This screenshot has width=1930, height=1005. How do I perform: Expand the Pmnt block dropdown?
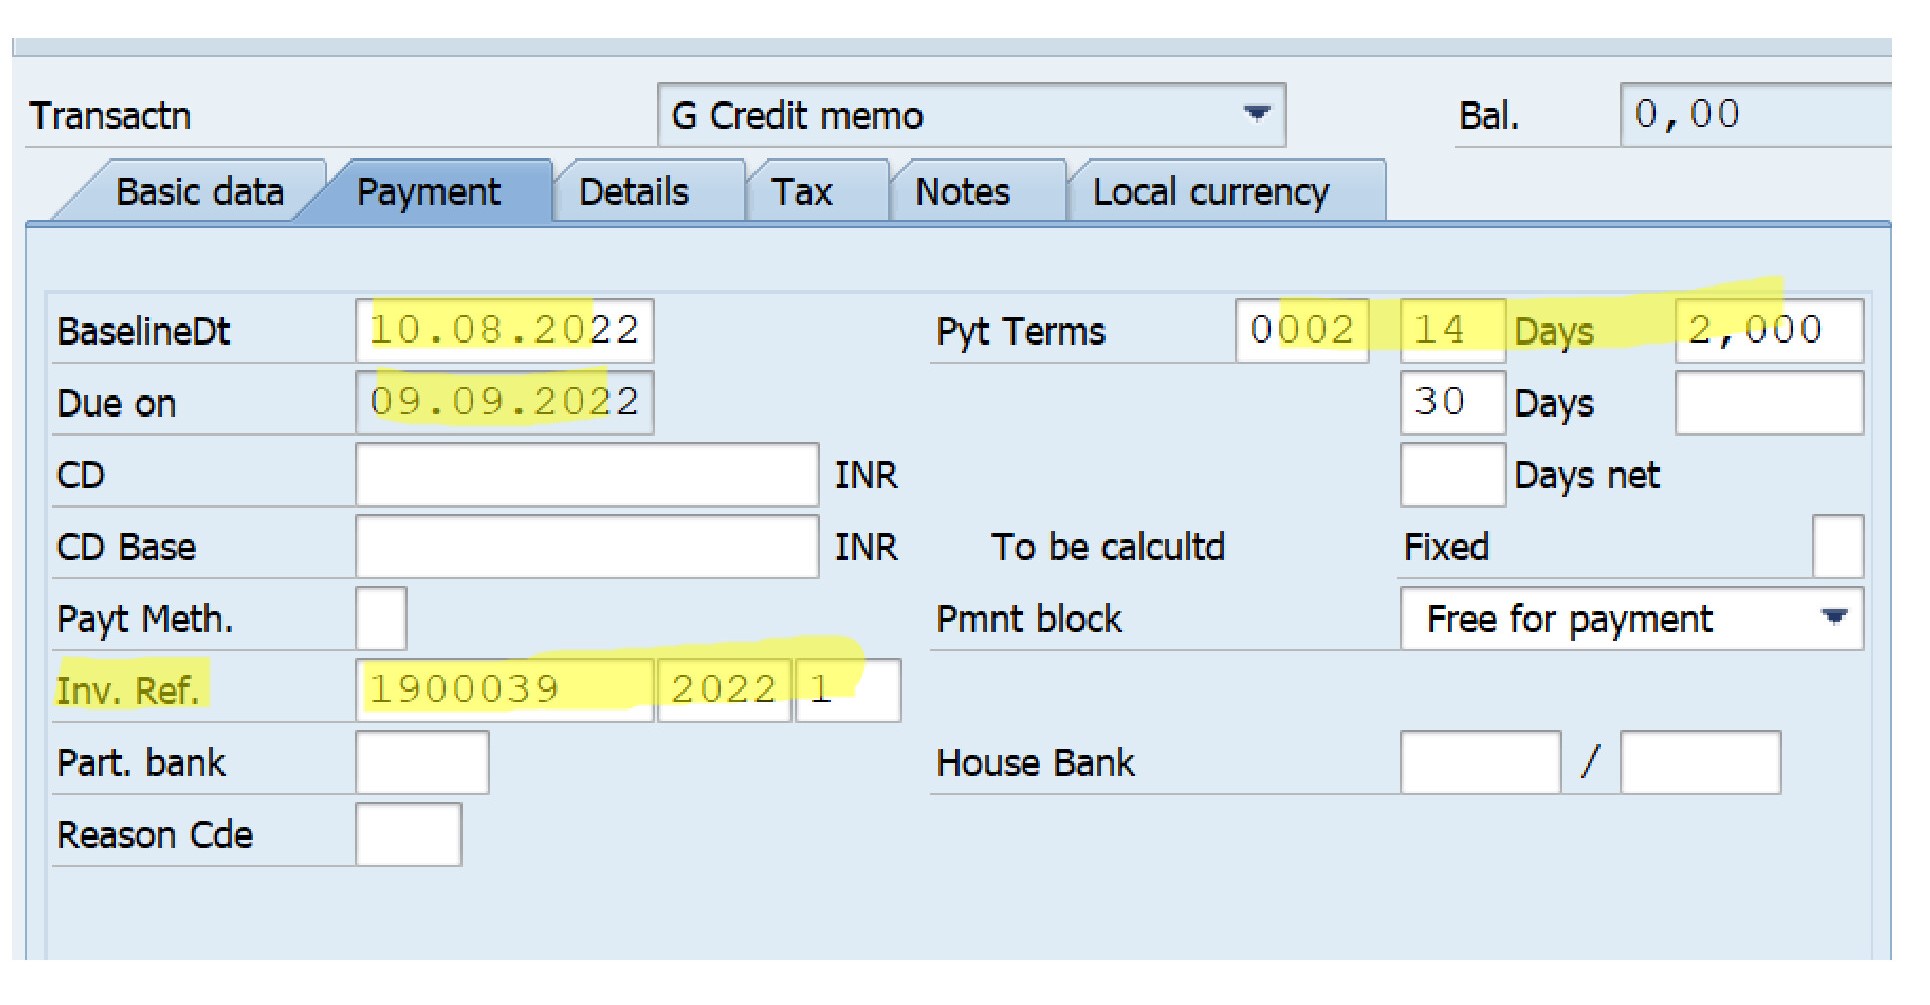[x=1833, y=618]
